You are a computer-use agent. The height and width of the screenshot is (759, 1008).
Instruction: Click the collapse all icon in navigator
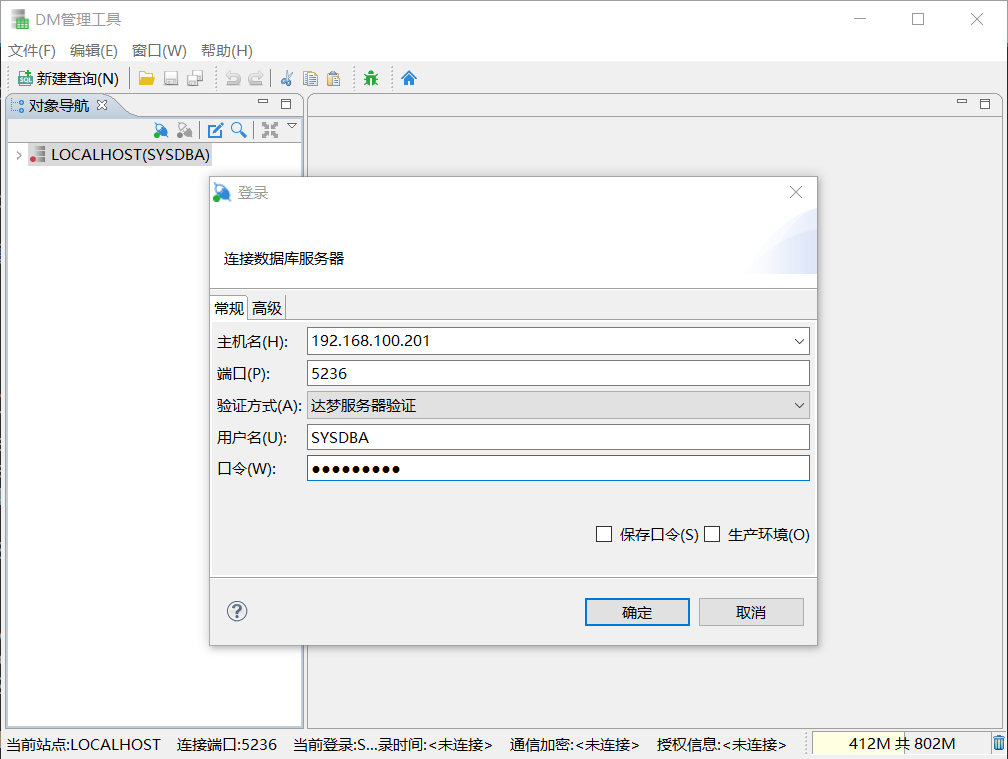point(270,130)
